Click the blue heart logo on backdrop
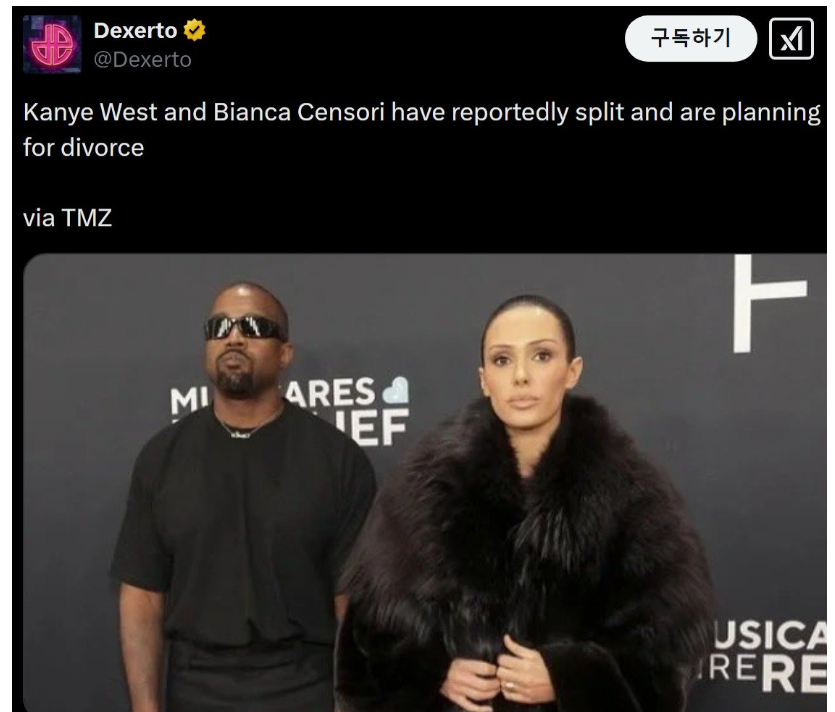The width and height of the screenshot is (835, 712). pyautogui.click(x=396, y=390)
